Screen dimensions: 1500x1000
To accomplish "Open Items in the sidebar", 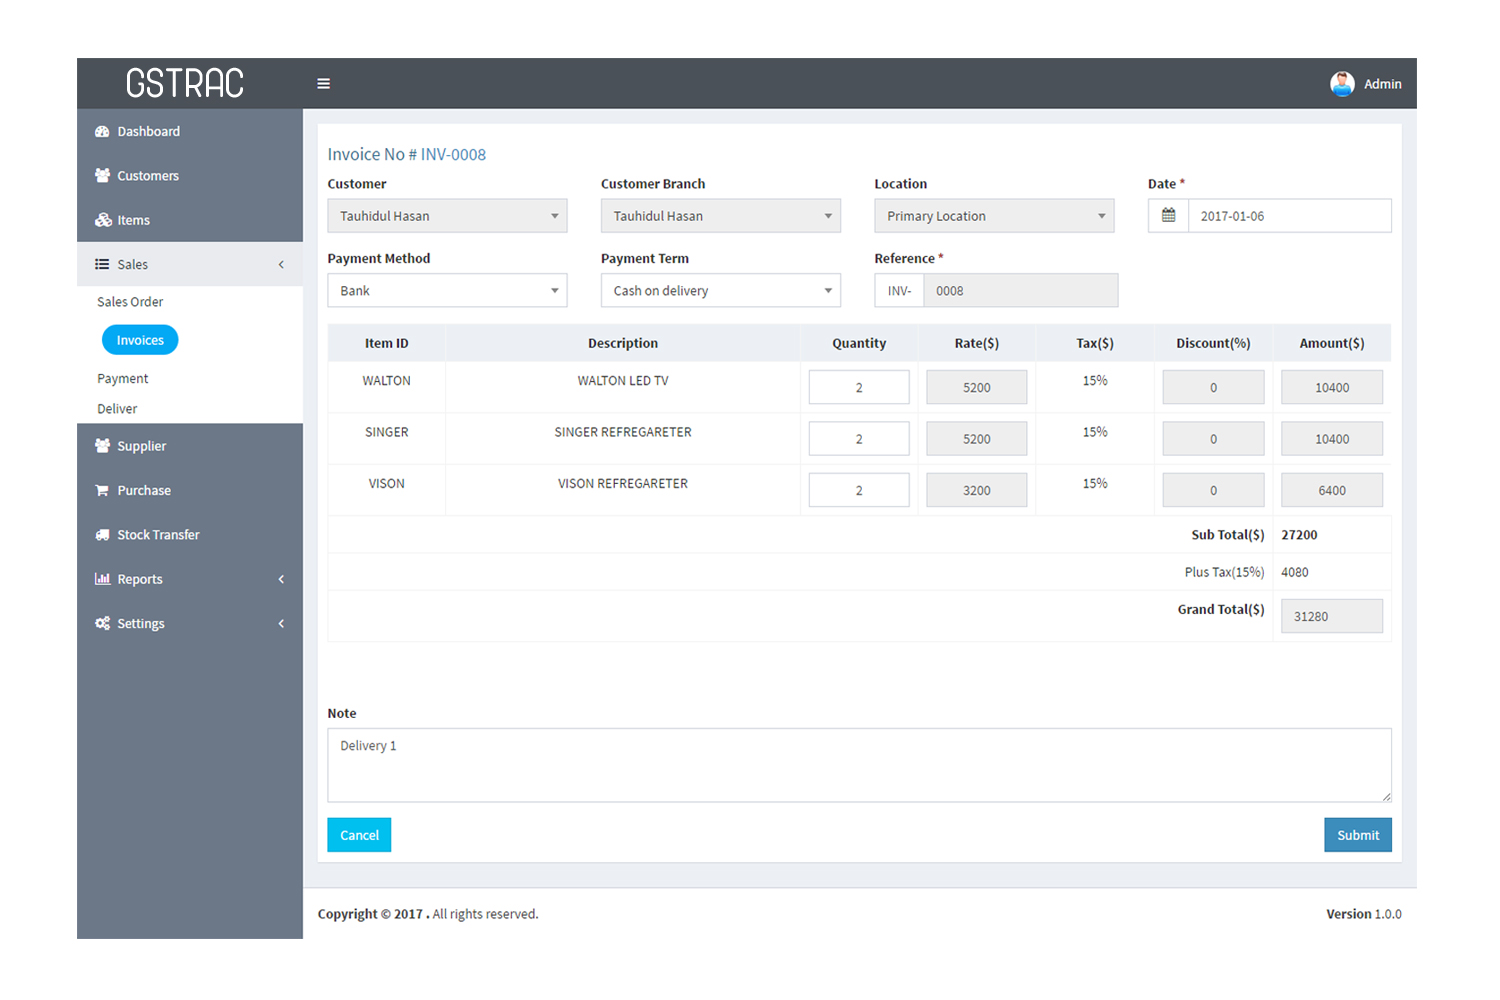I will tap(190, 220).
